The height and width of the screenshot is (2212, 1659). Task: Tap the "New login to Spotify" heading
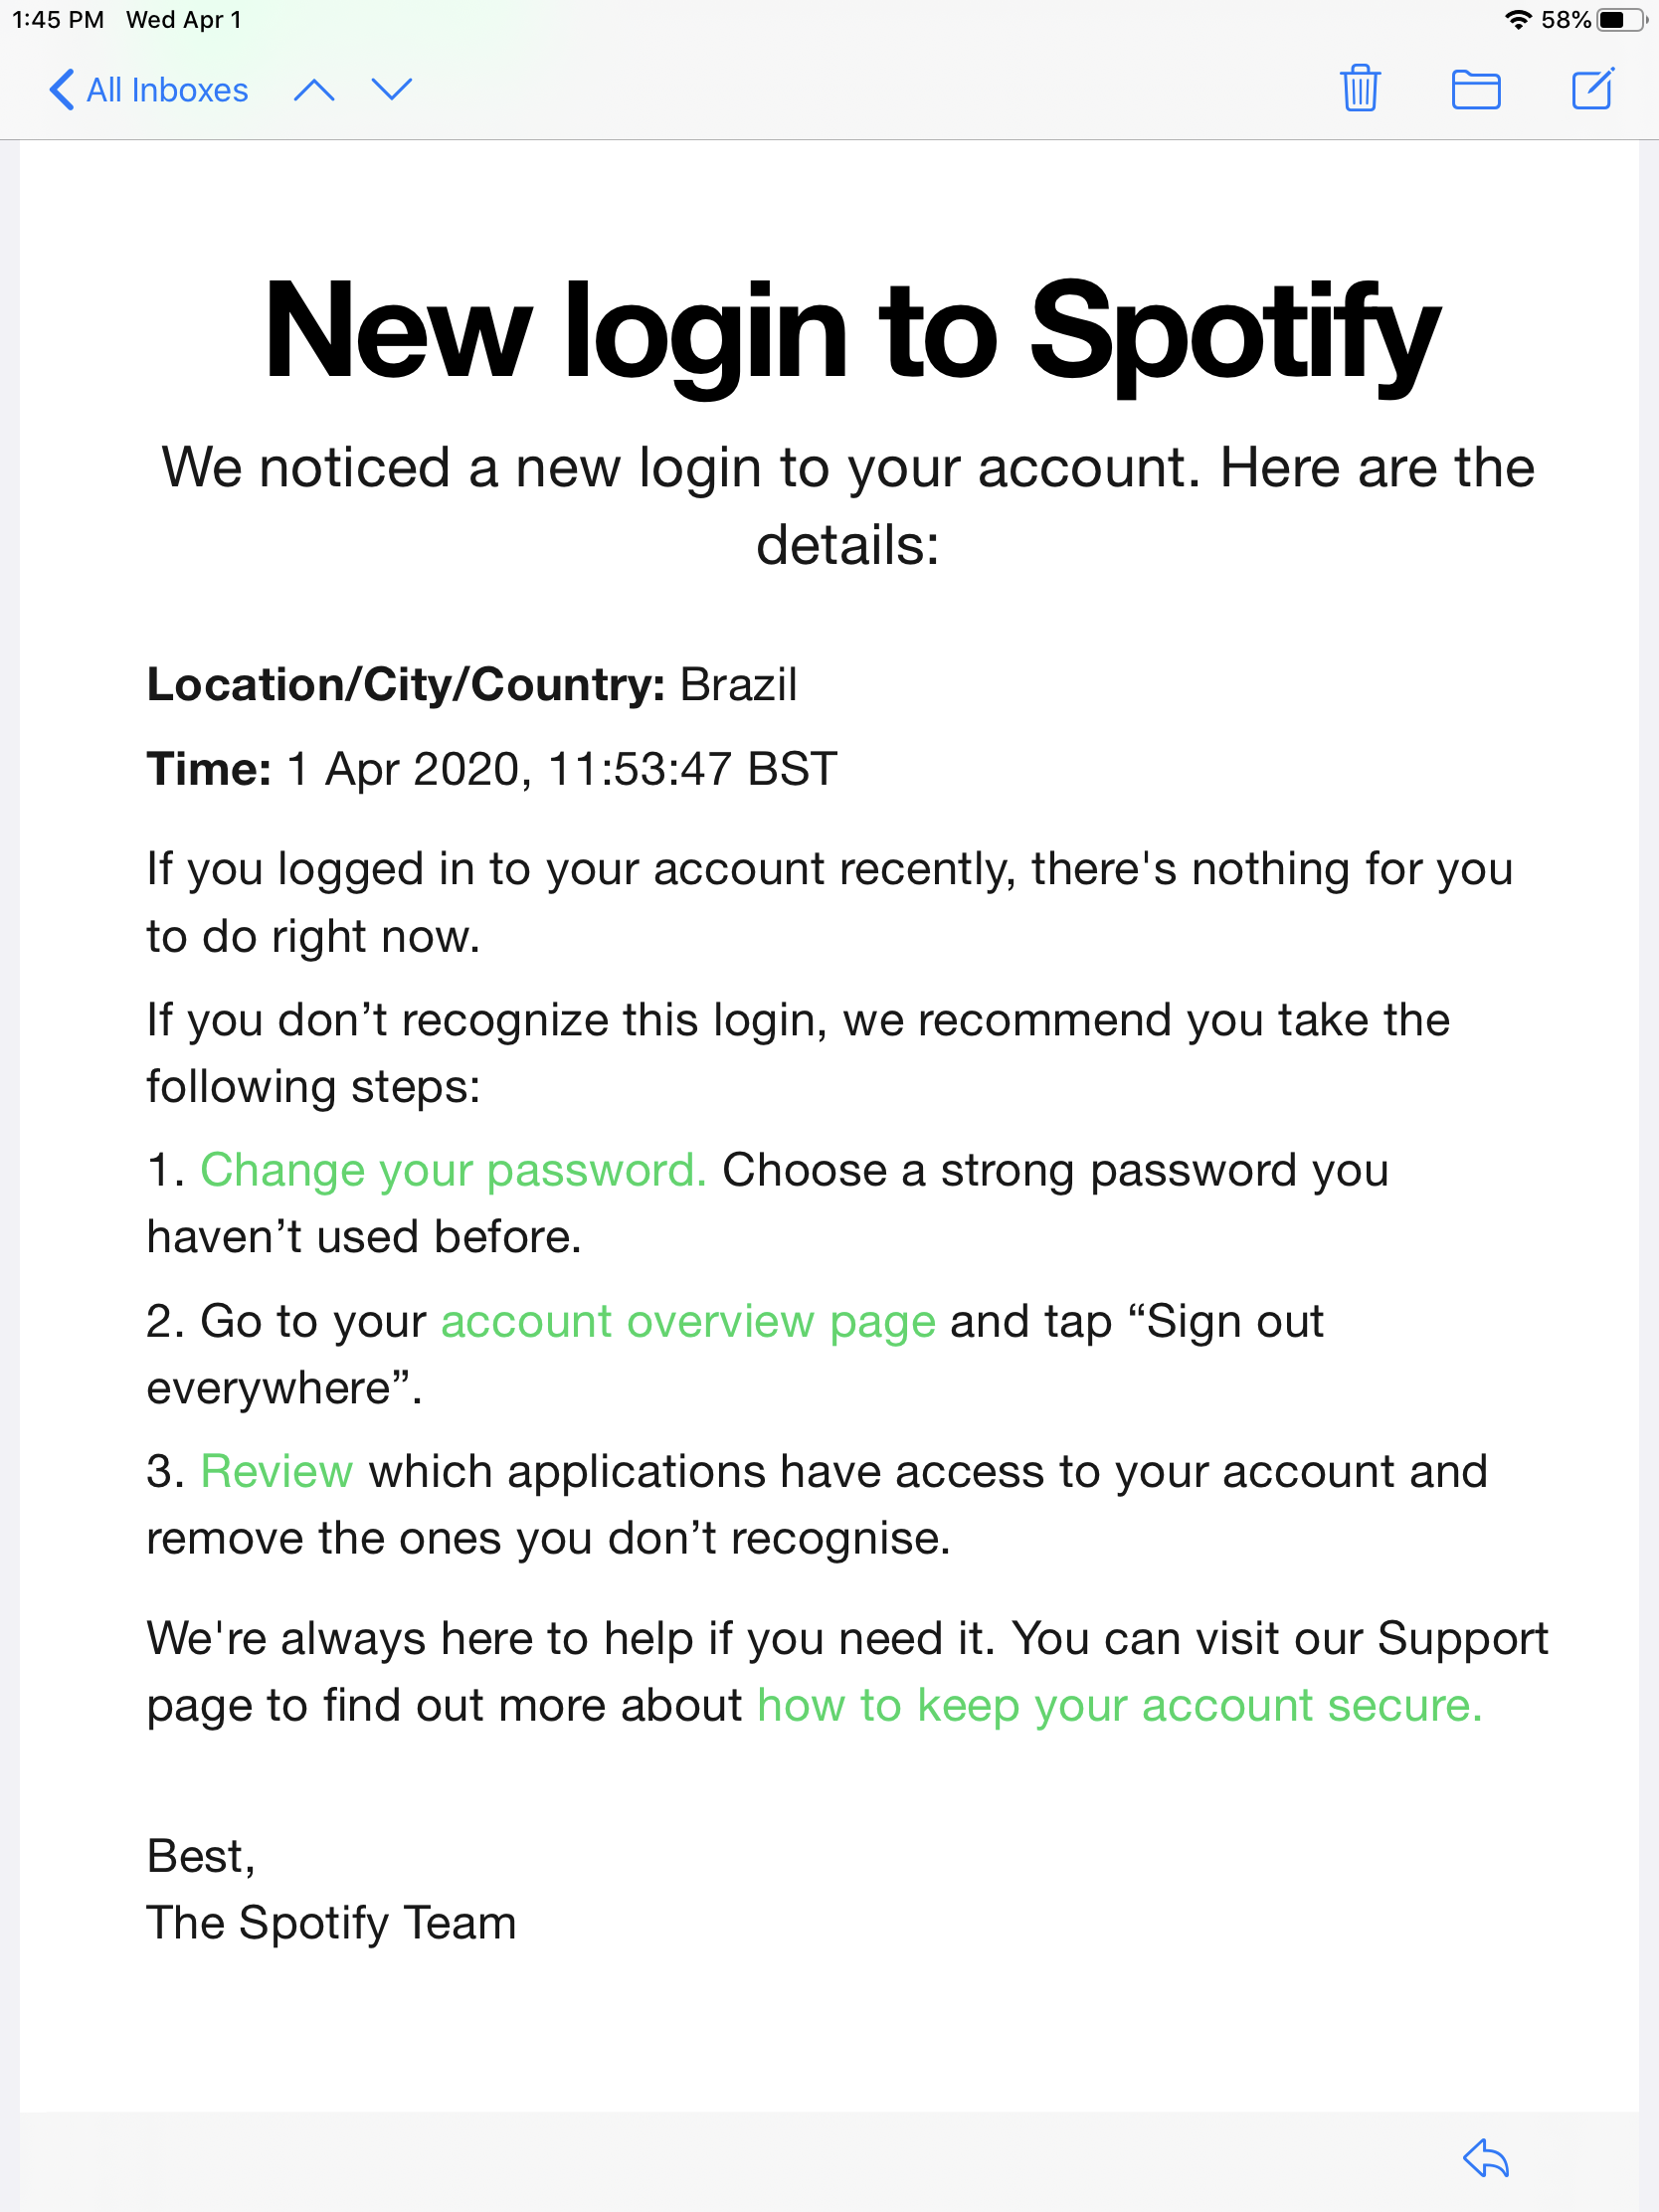(850, 331)
